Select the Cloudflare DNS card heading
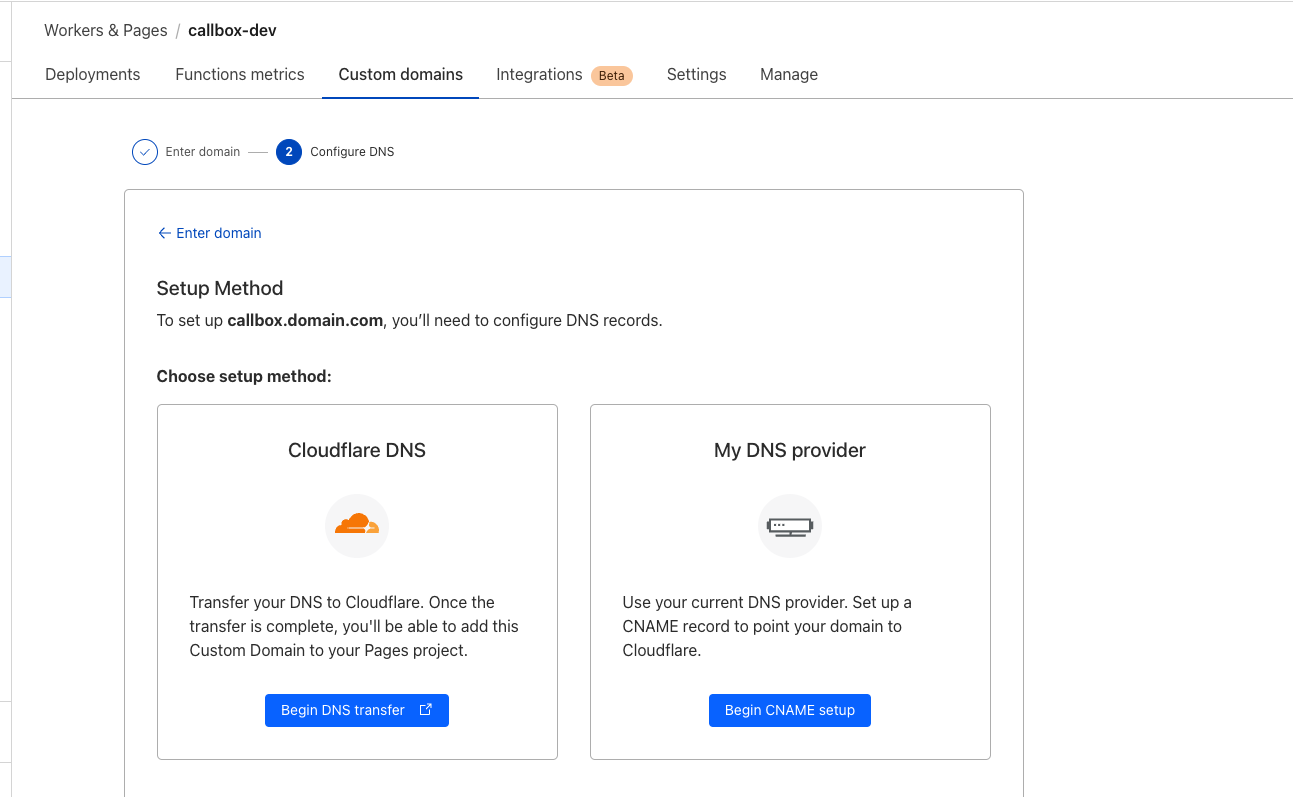This screenshot has height=797, width=1293. (357, 450)
